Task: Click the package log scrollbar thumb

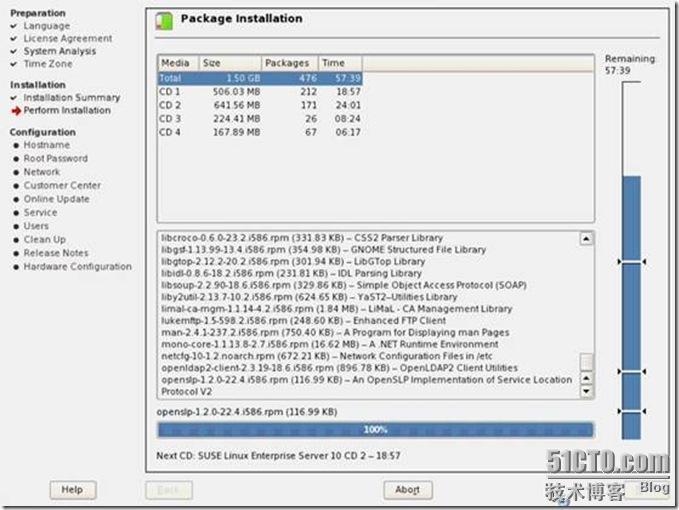Action: pyautogui.click(x=586, y=362)
